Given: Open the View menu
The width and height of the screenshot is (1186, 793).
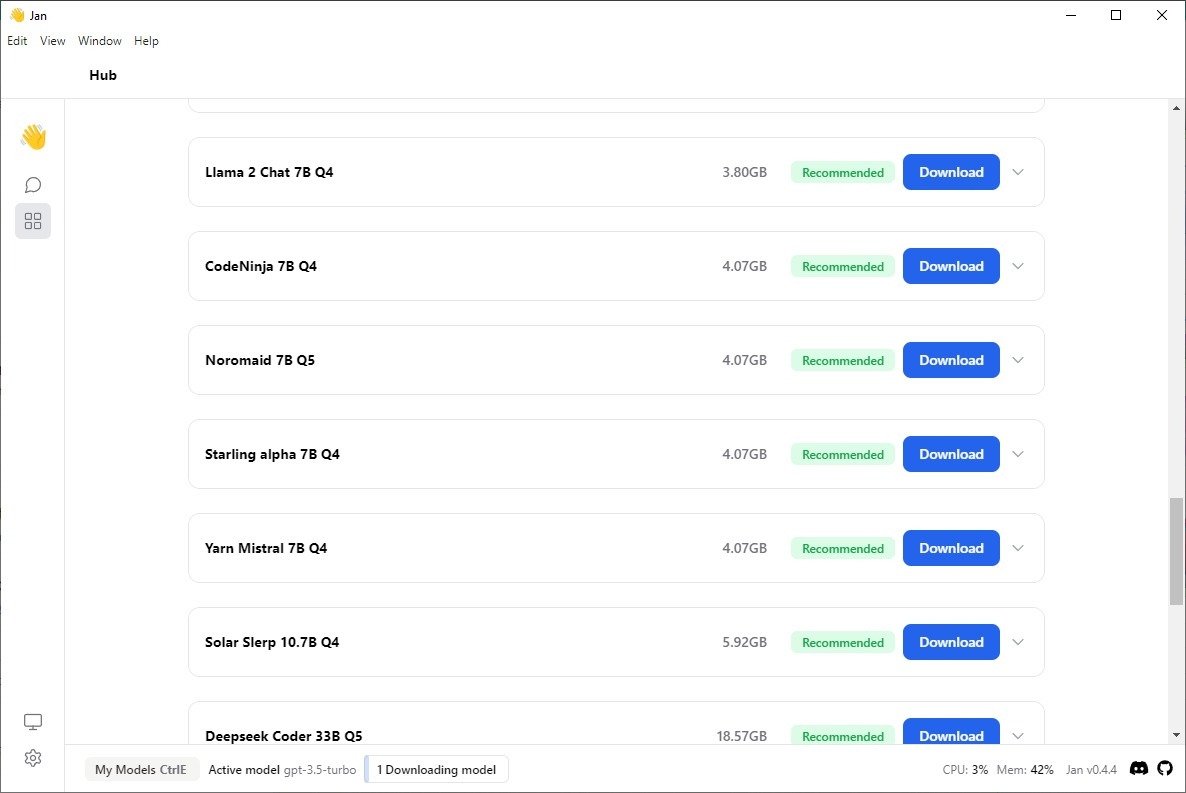Looking at the screenshot, I should [x=53, y=41].
